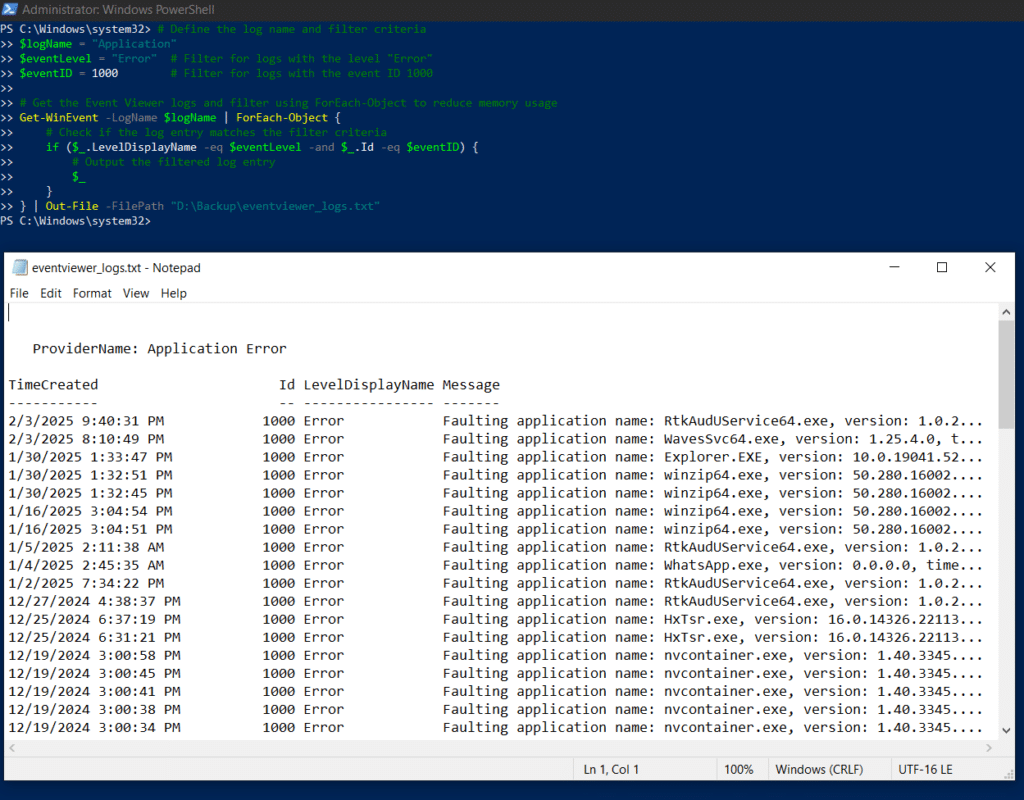Click the vertical scrollbar thumb in Notepad

pyautogui.click(x=1006, y=375)
